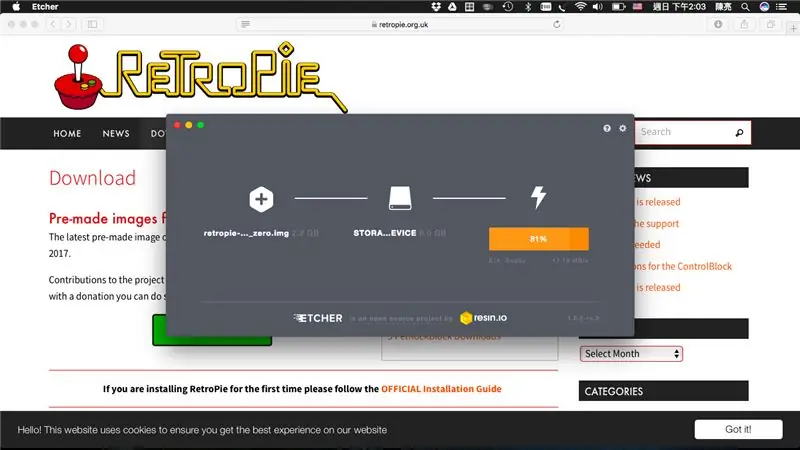Open the 'he support' news link
This screenshot has height=450, width=800.
pos(657,223)
